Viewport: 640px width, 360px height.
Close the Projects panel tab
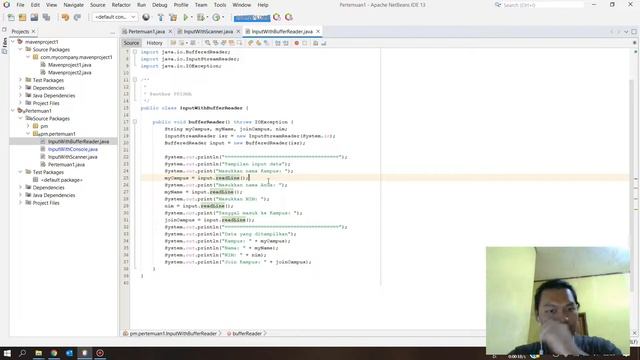click(x=33, y=31)
